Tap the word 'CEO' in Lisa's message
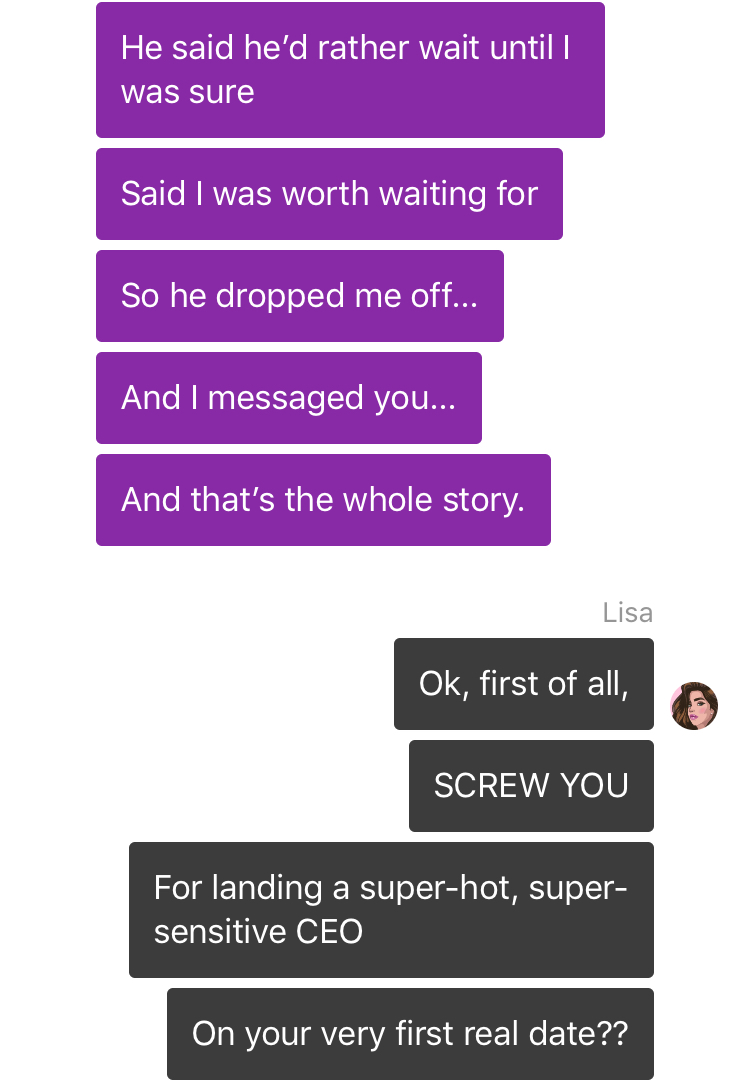 329,932
